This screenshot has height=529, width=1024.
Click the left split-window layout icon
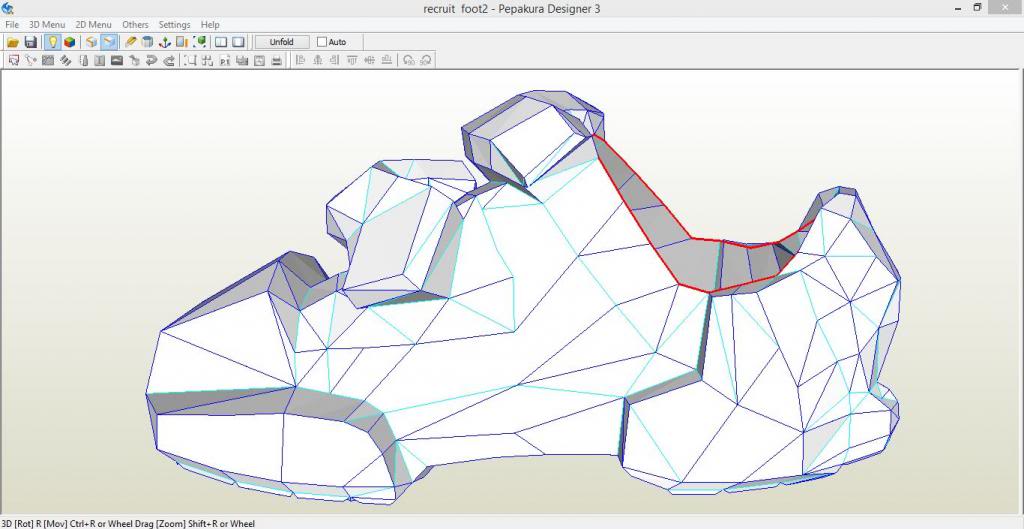coord(221,42)
